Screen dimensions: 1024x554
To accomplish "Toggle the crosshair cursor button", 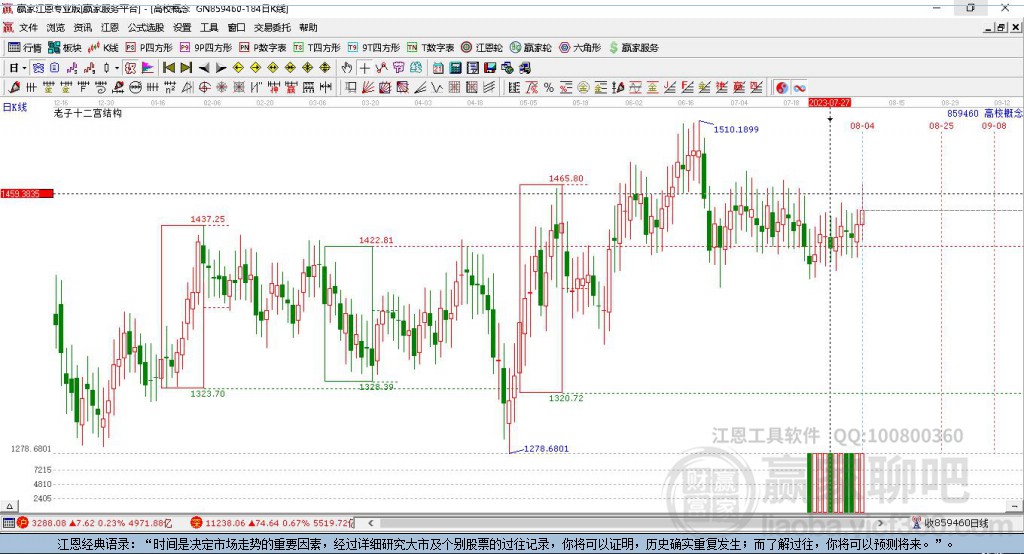I will click(x=364, y=68).
